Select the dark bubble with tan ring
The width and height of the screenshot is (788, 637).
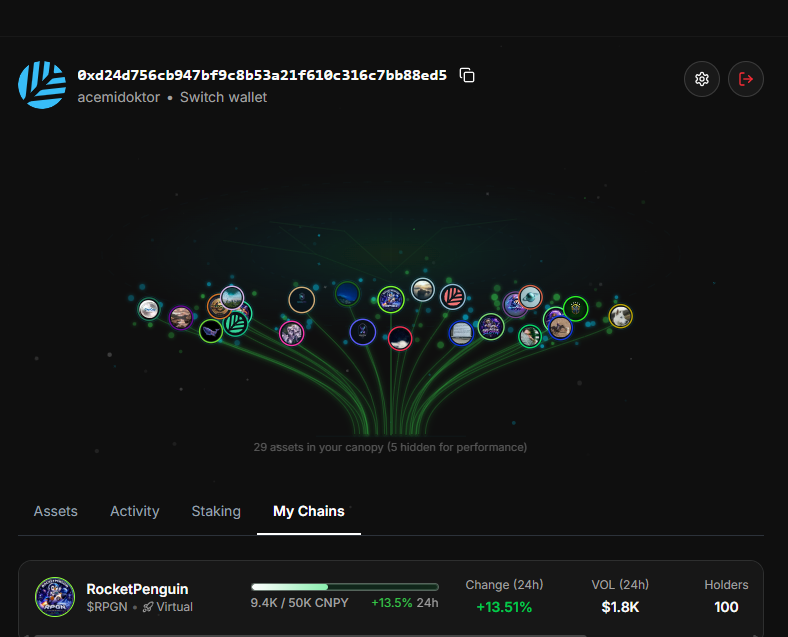click(302, 300)
